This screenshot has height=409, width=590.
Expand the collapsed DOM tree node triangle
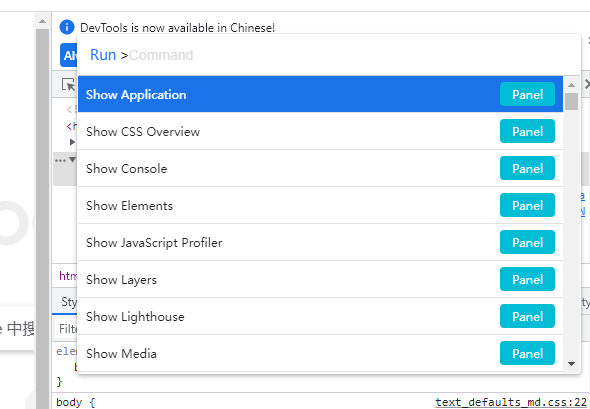(x=72, y=142)
